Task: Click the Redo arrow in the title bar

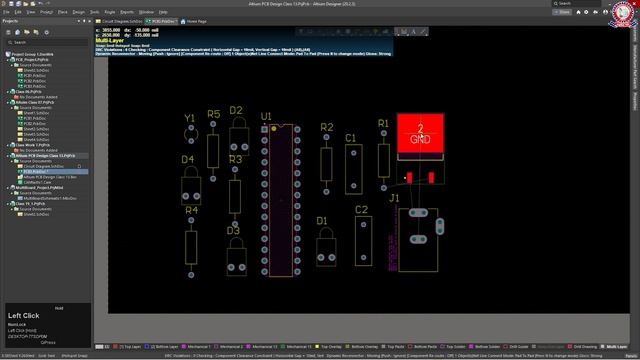Action: coord(48,4)
